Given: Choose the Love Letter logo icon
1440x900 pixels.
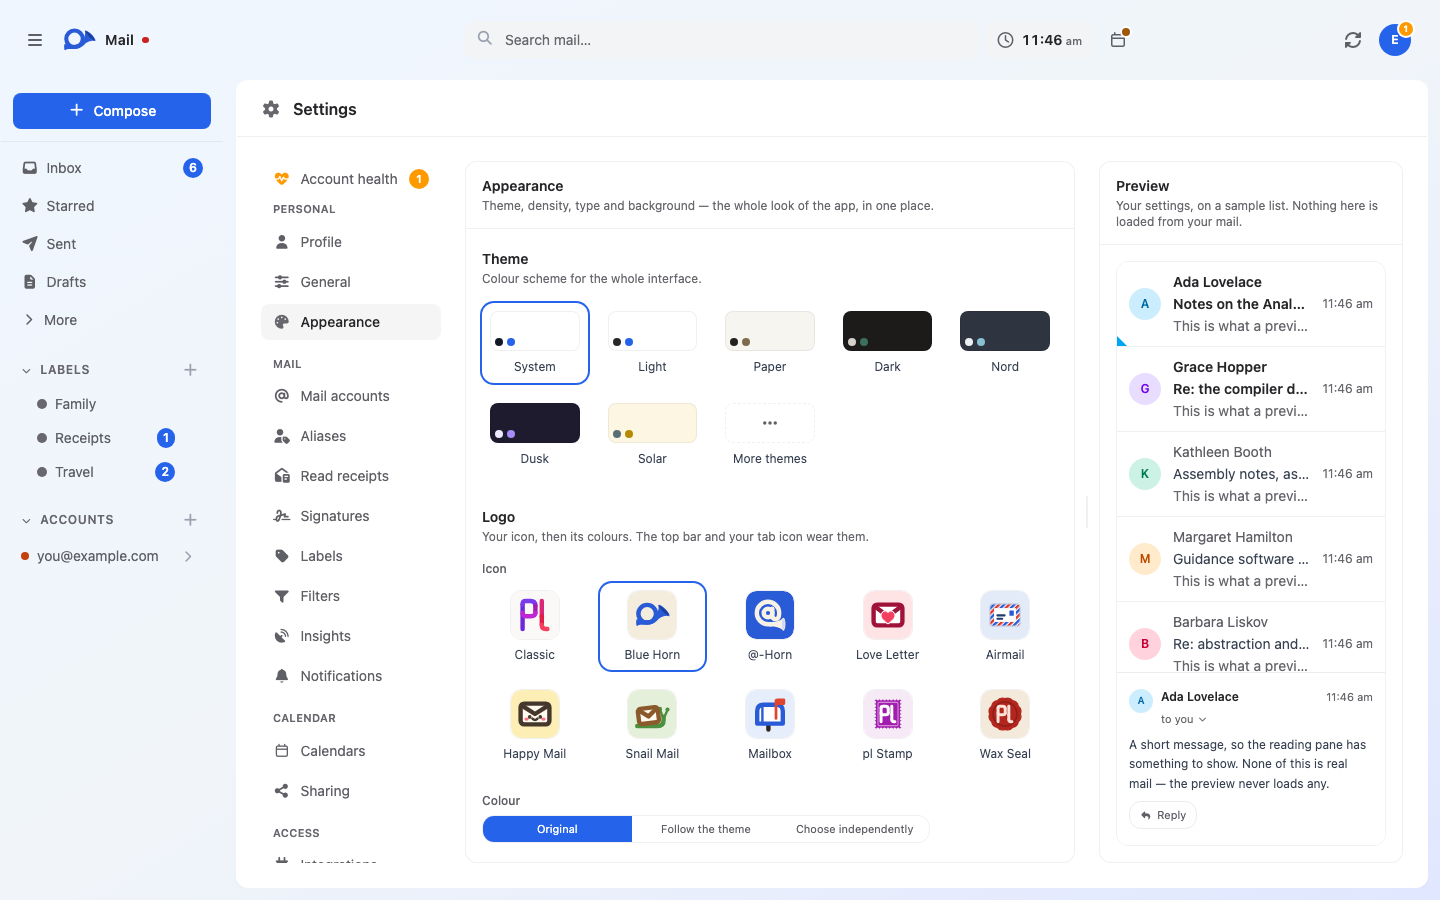Looking at the screenshot, I should click(888, 626).
